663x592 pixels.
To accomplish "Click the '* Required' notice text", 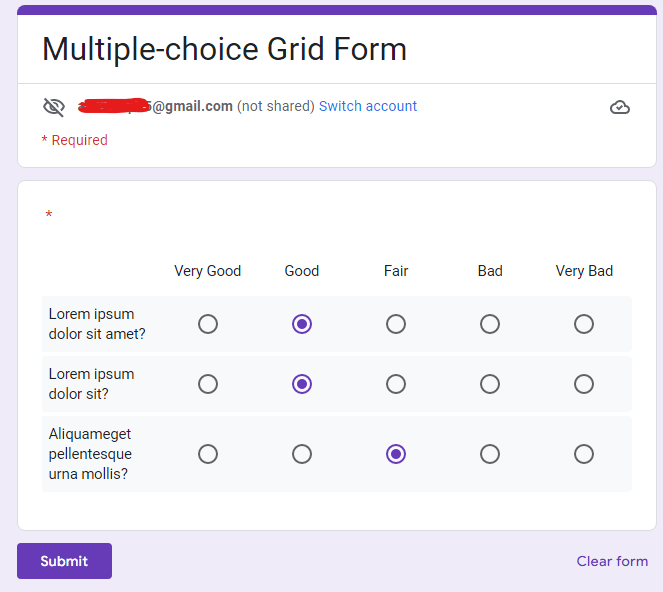I will click(x=74, y=140).
